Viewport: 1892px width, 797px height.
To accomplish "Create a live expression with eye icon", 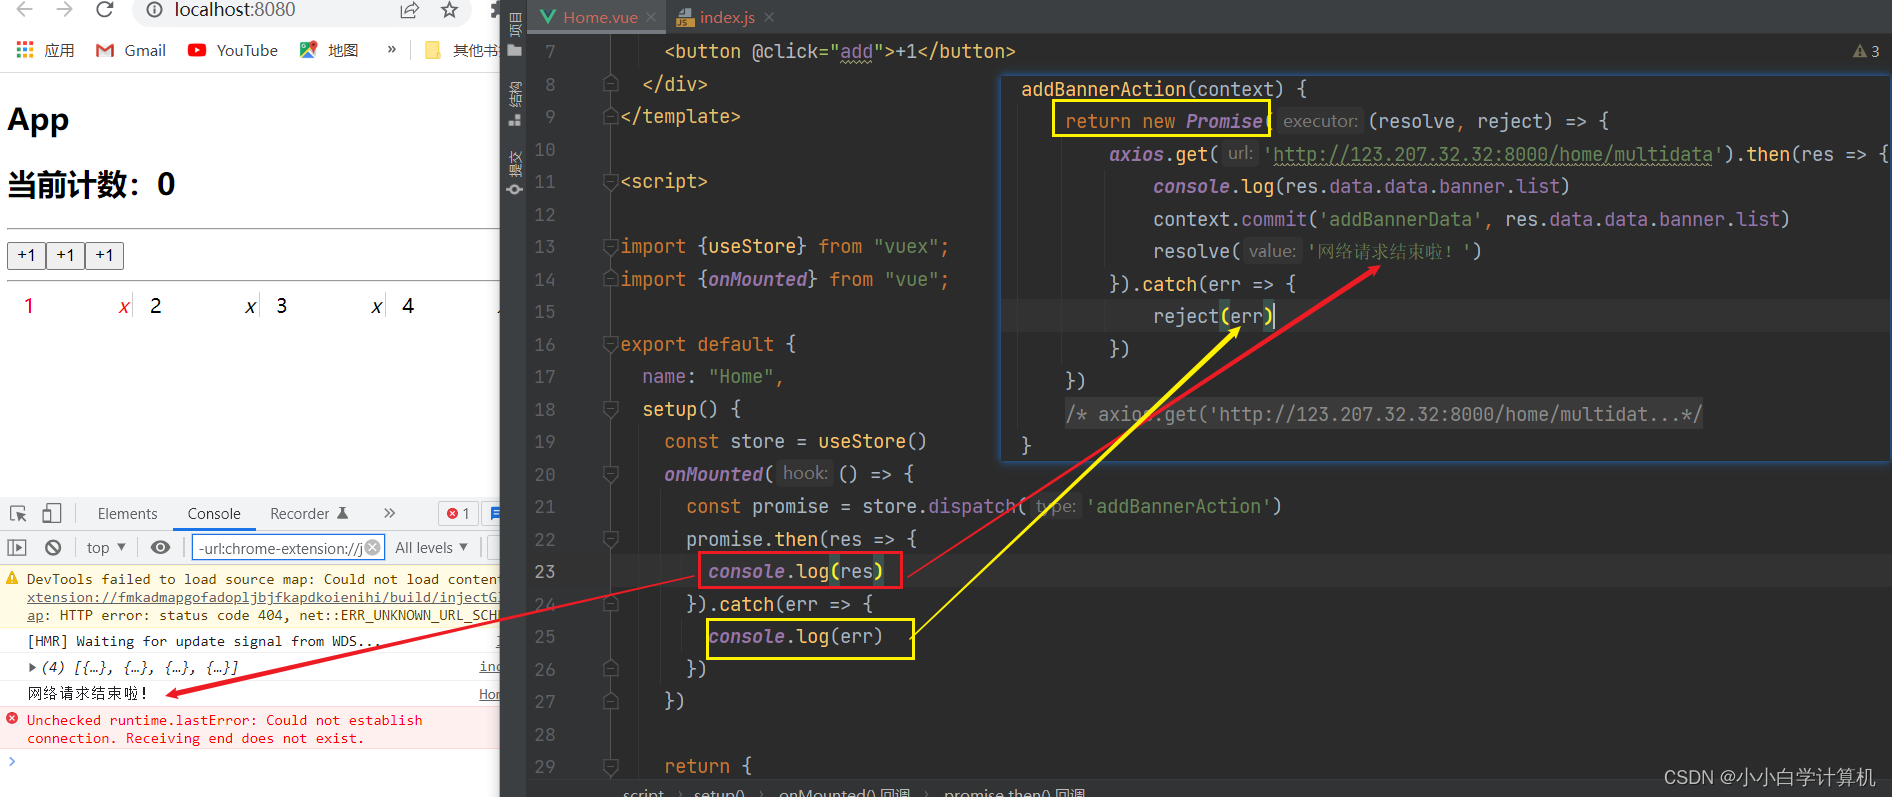I will click(160, 547).
